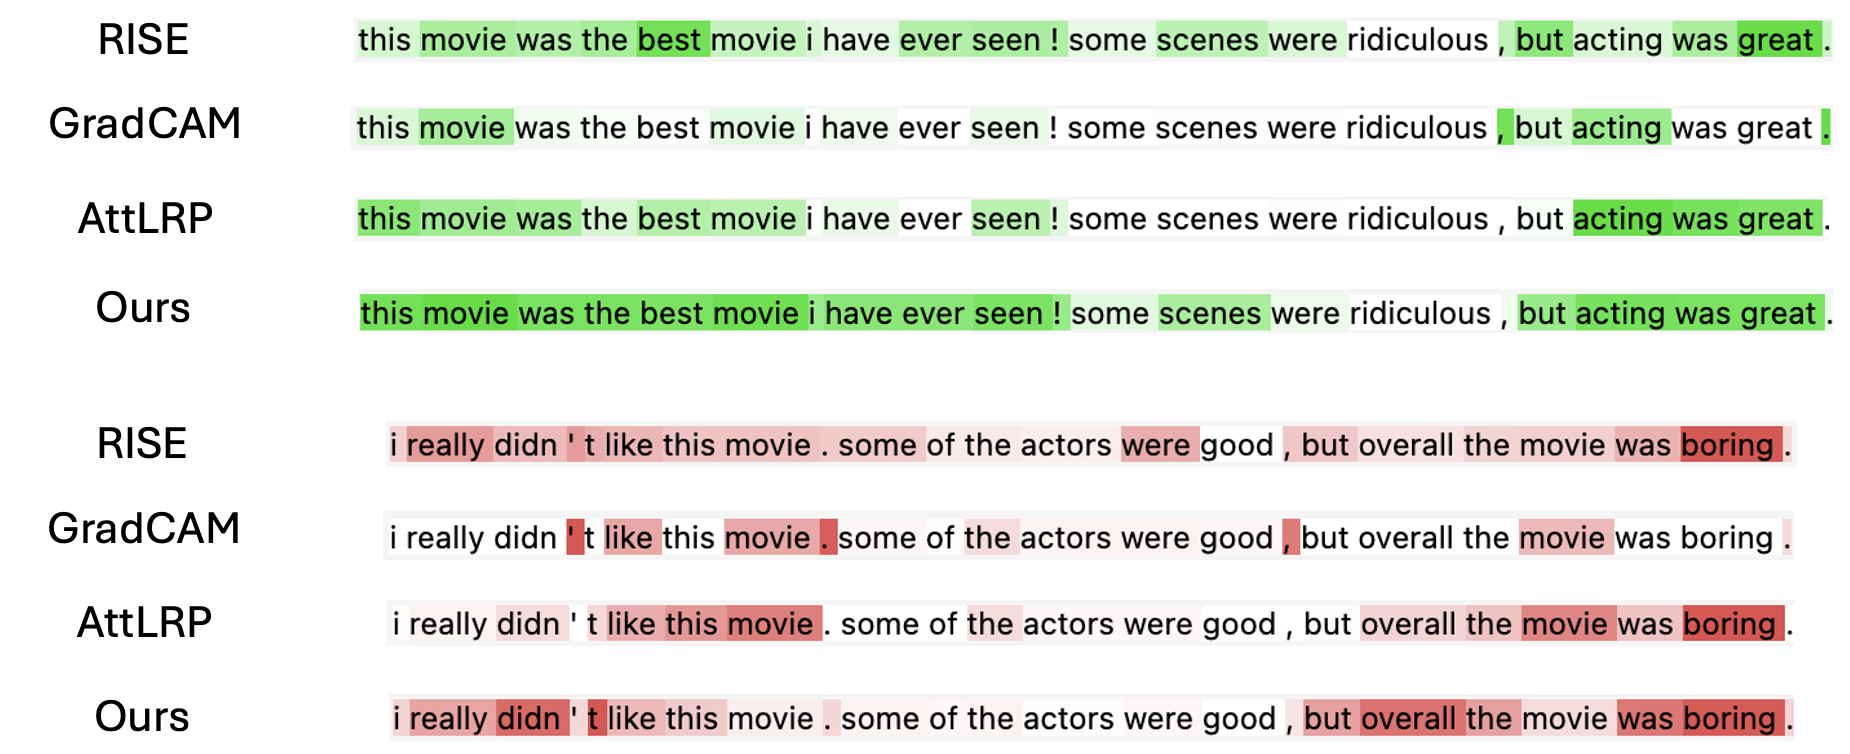Click the first AttLRP method label
The width and height of the screenshot is (1850, 754).
tap(146, 218)
